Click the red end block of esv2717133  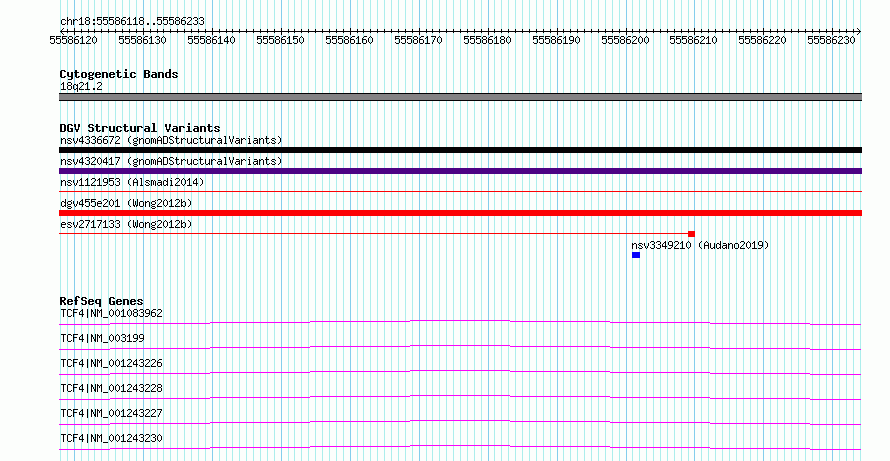[691, 234]
